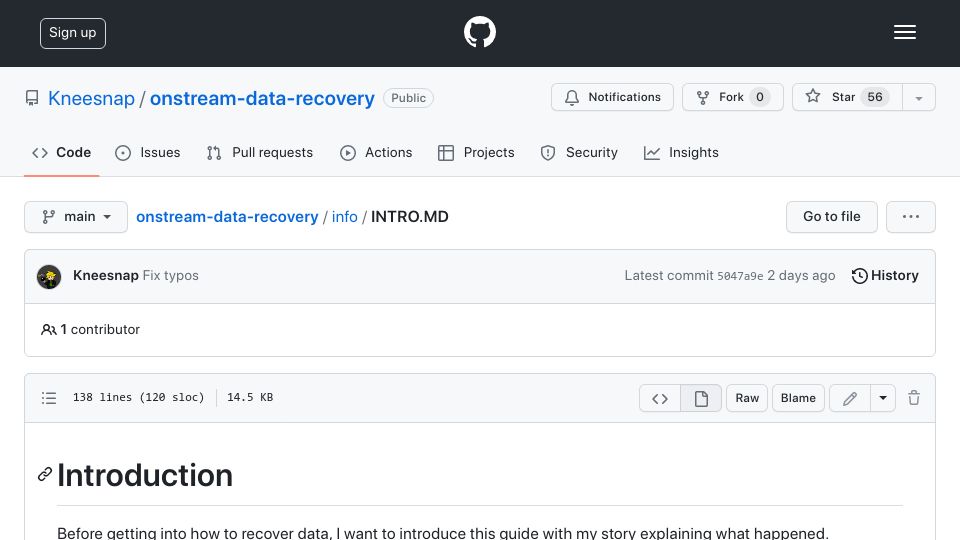Open the table of contents outline icon
The height and width of the screenshot is (540, 960).
[49, 398]
